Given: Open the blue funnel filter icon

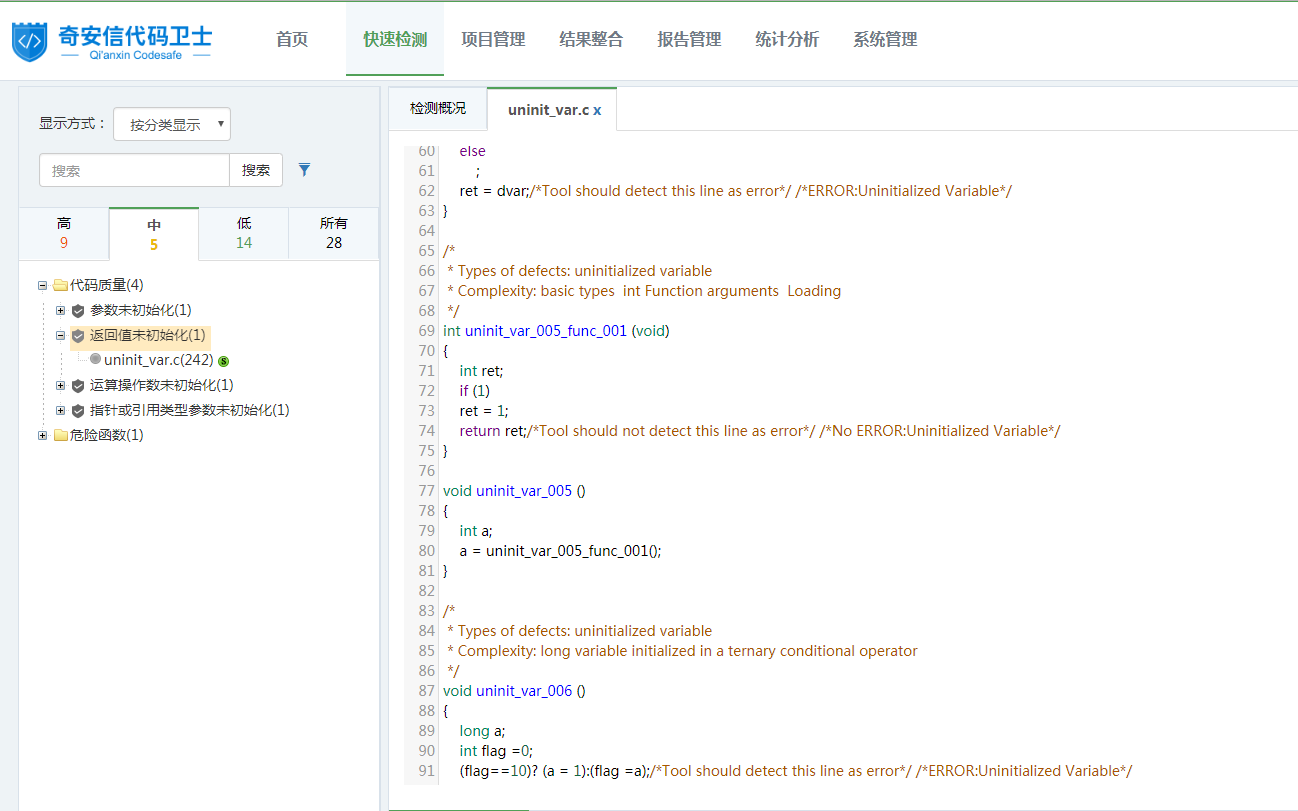Looking at the screenshot, I should [x=304, y=170].
